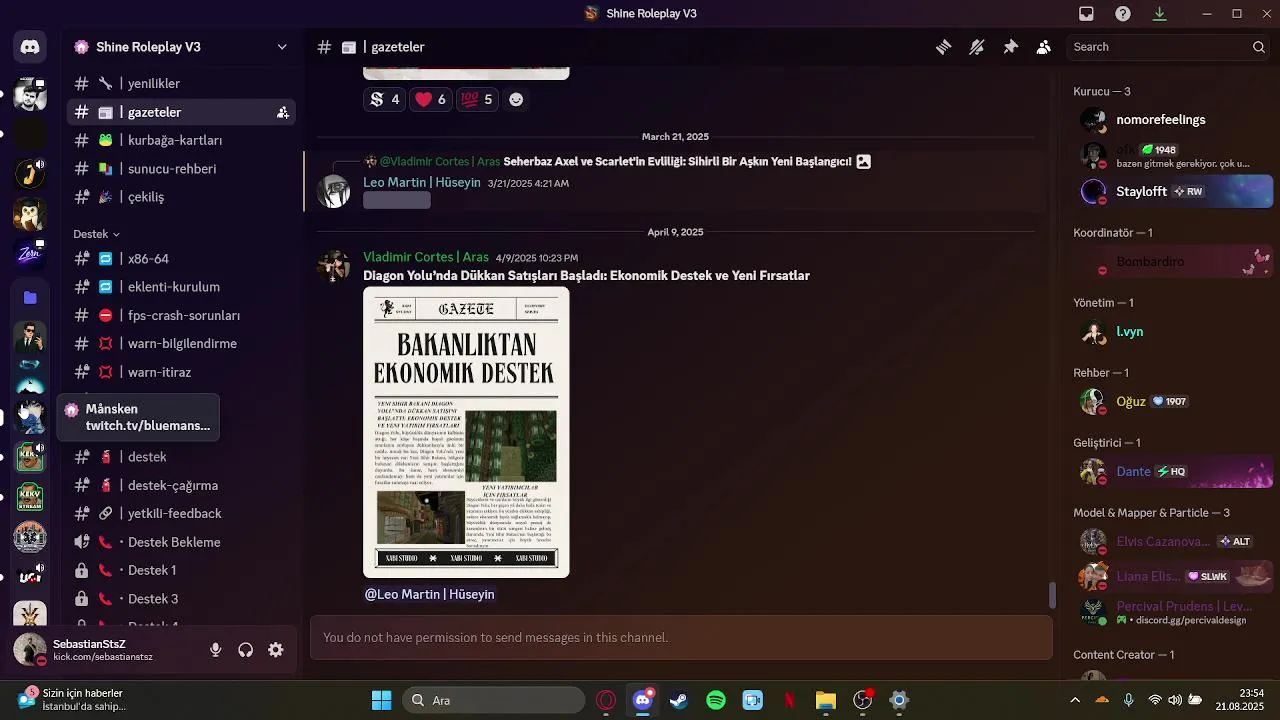
Task: Open Spotify from taskbar
Action: pos(716,700)
